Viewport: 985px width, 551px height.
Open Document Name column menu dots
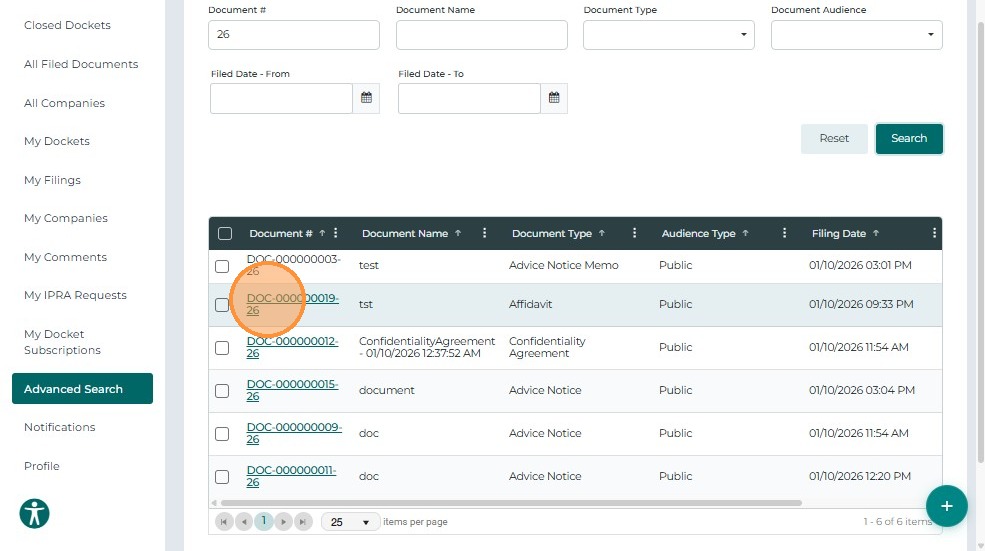[484, 233]
